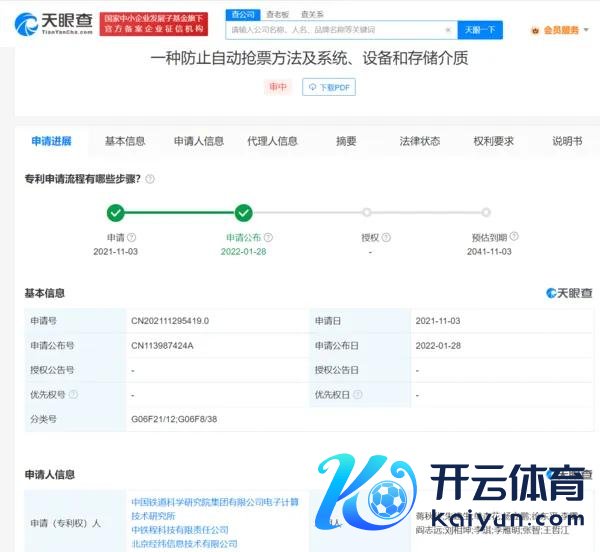Click the 天眼一下 search button
600x552 pixels.
[x=481, y=30]
